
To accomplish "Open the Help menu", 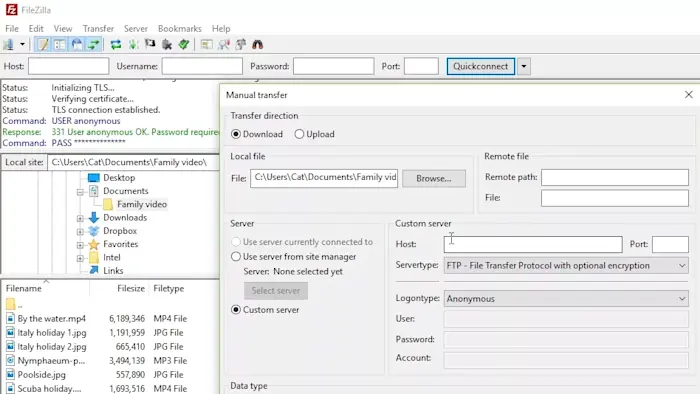I will click(x=221, y=29).
